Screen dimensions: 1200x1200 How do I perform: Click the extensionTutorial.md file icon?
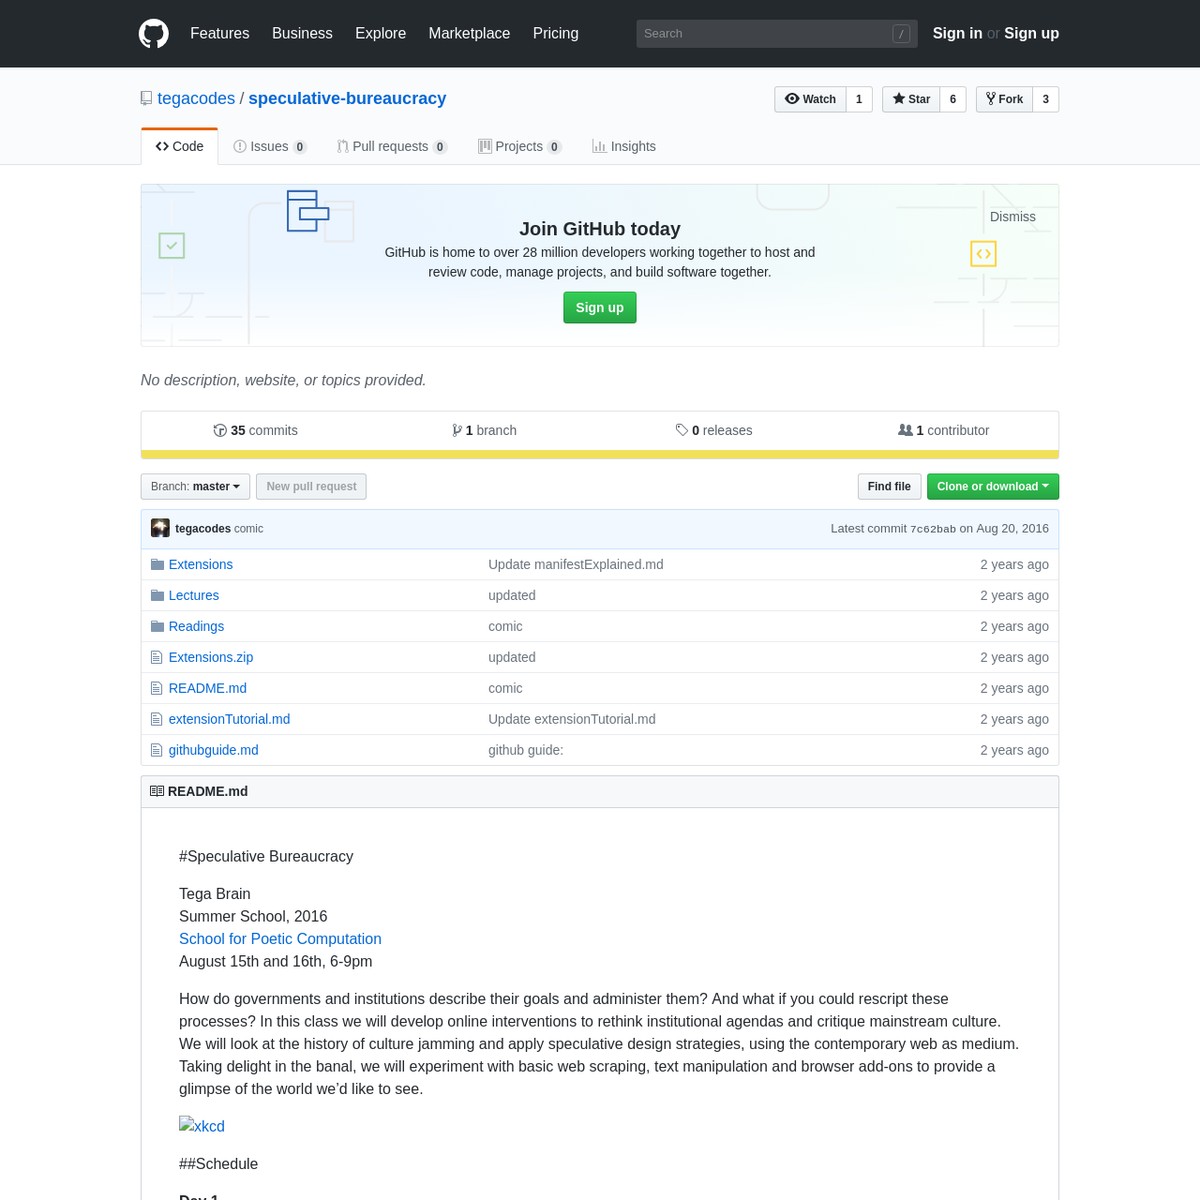coord(156,719)
